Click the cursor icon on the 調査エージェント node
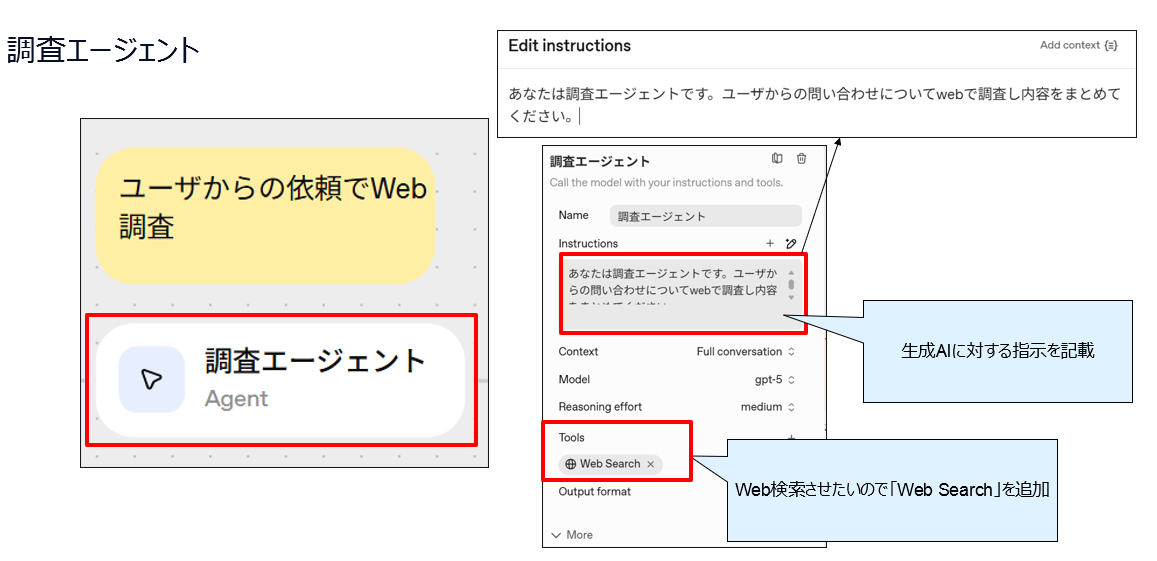Screen dimensions: 1157x561 [151, 379]
